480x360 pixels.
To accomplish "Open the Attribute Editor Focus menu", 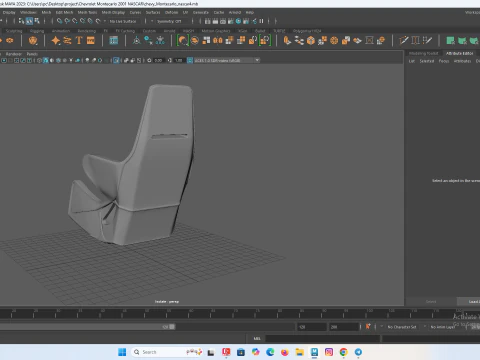I will coord(444,61).
